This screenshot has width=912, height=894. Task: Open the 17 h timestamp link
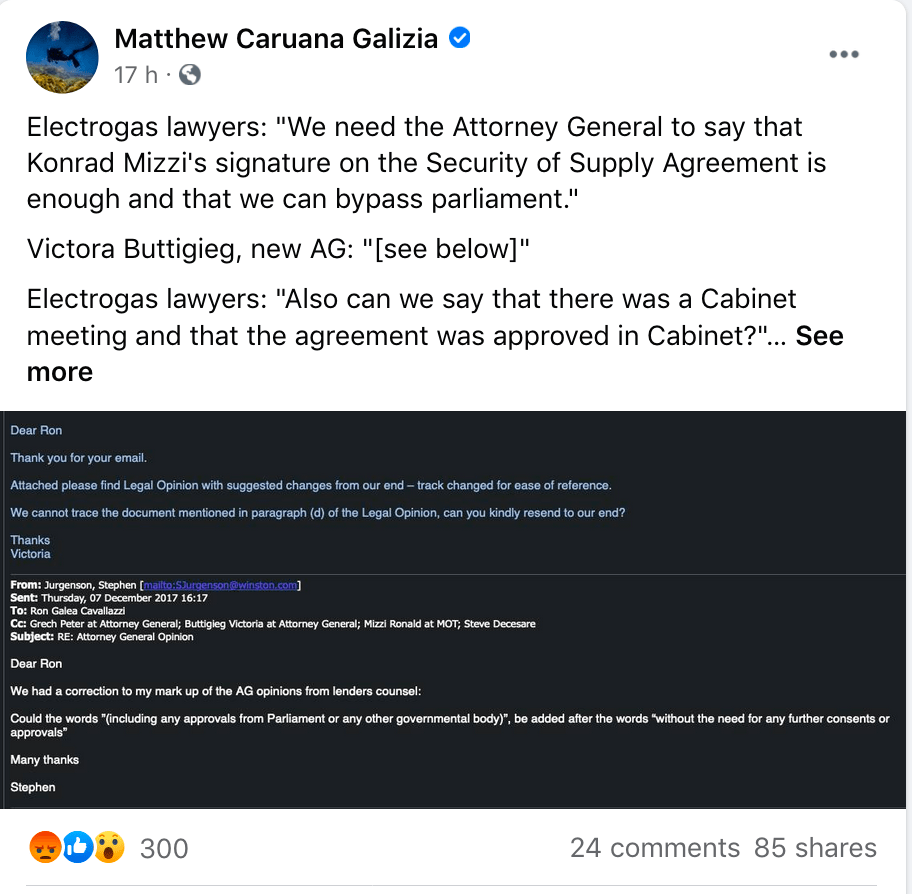pos(136,75)
